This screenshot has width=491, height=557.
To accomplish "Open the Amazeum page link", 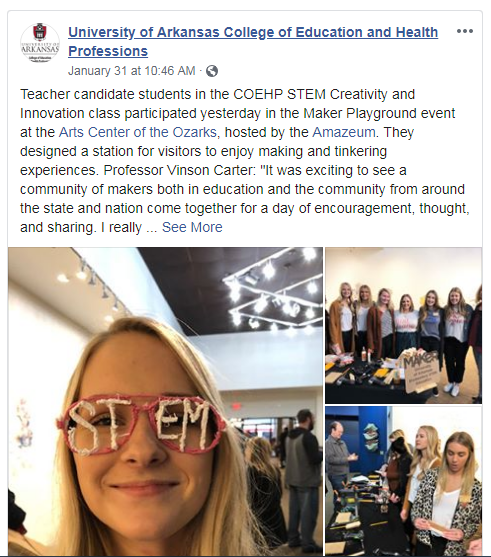I will [344, 132].
